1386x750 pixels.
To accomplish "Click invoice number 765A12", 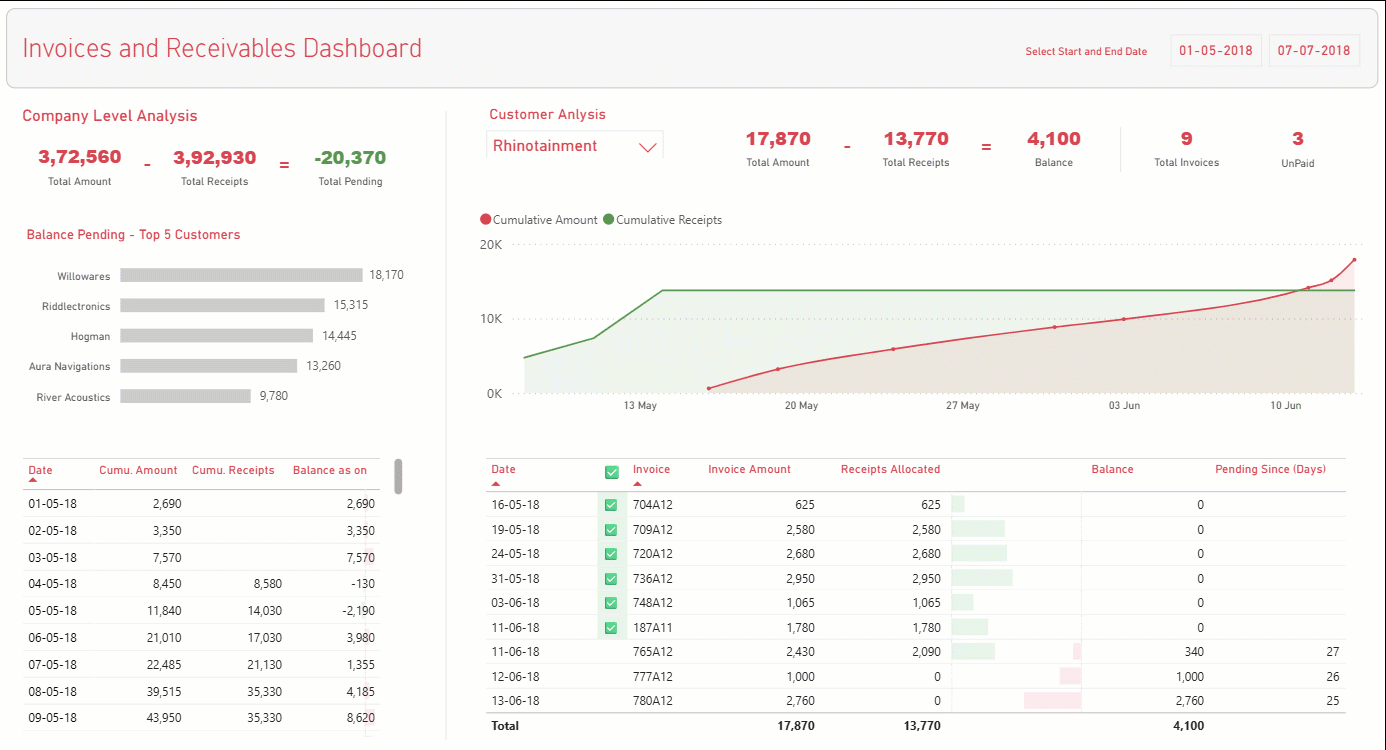I will click(x=652, y=652).
